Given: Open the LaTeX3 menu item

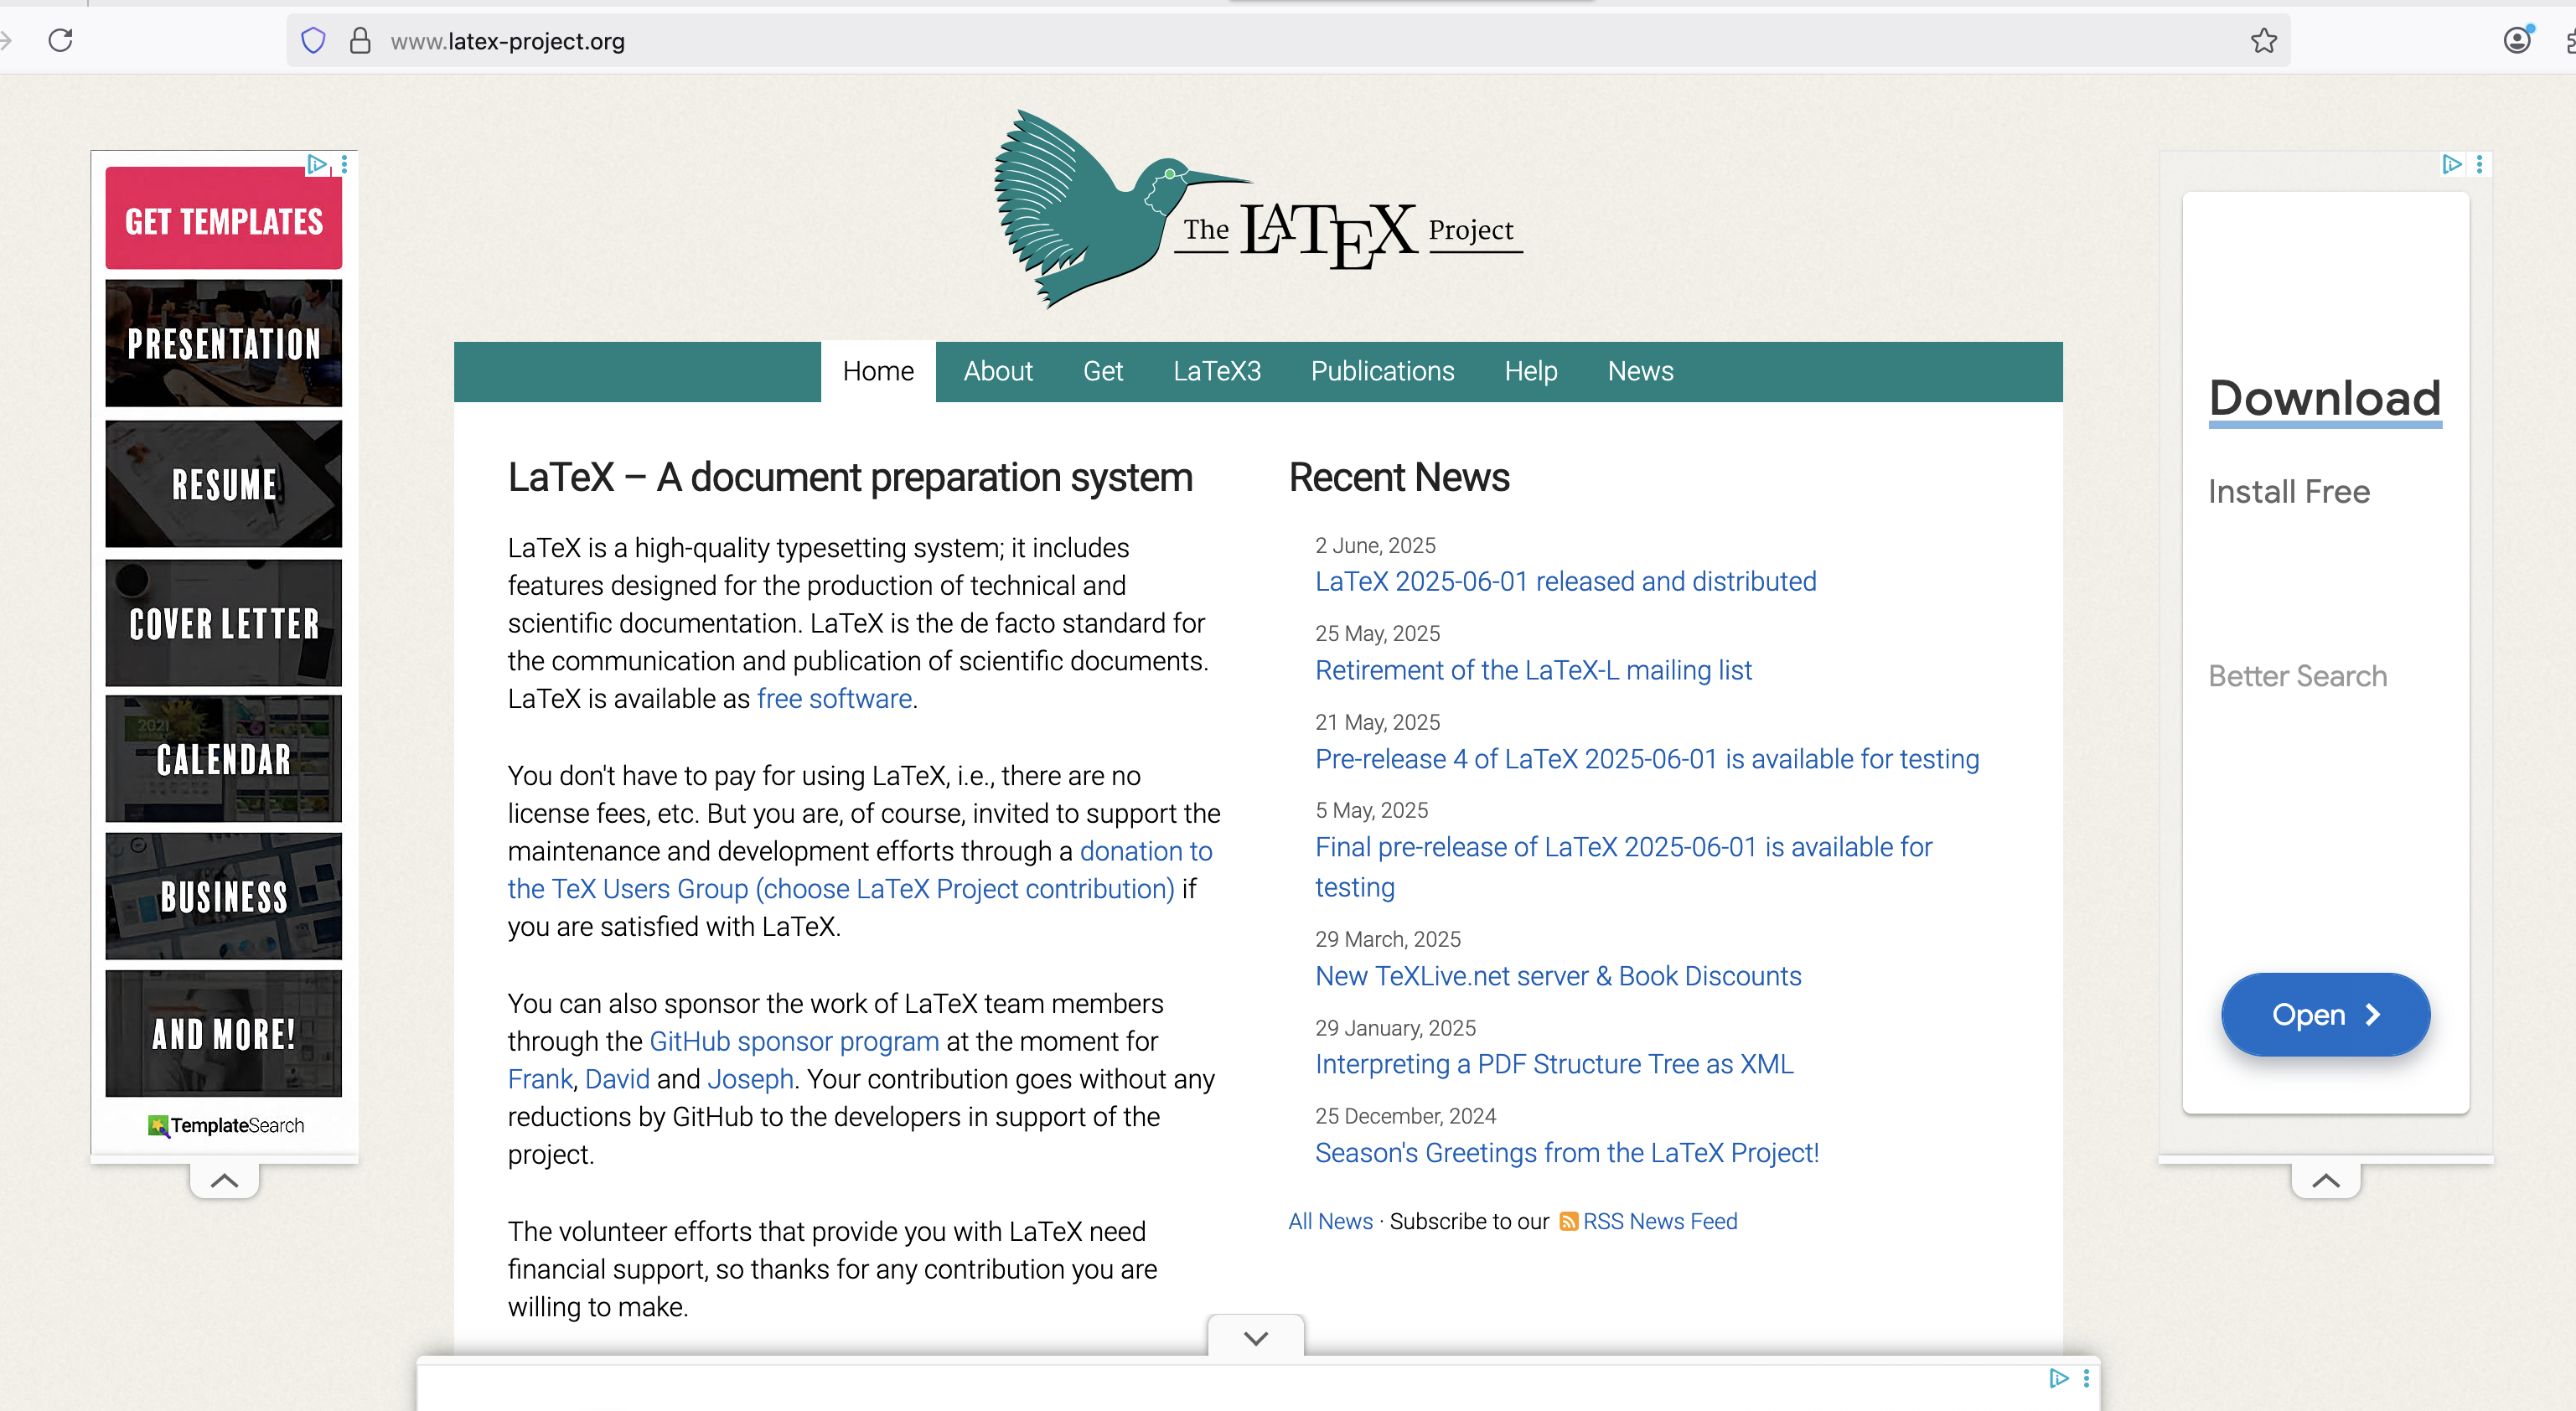Looking at the screenshot, I should (x=1217, y=371).
